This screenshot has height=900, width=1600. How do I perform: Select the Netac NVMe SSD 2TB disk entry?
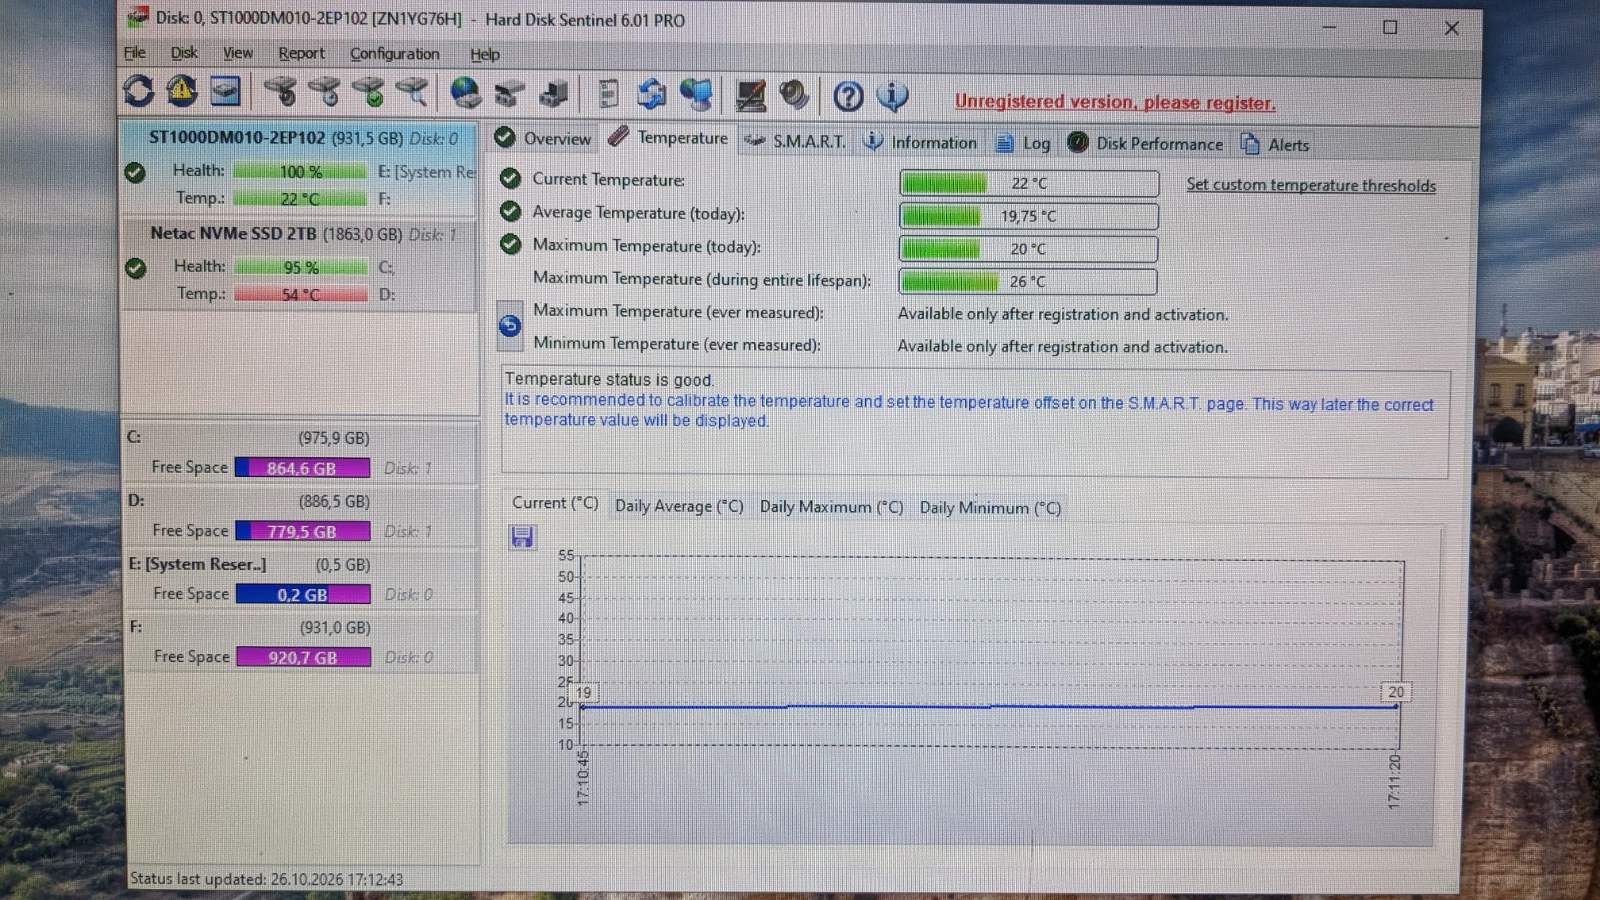[x=299, y=264]
